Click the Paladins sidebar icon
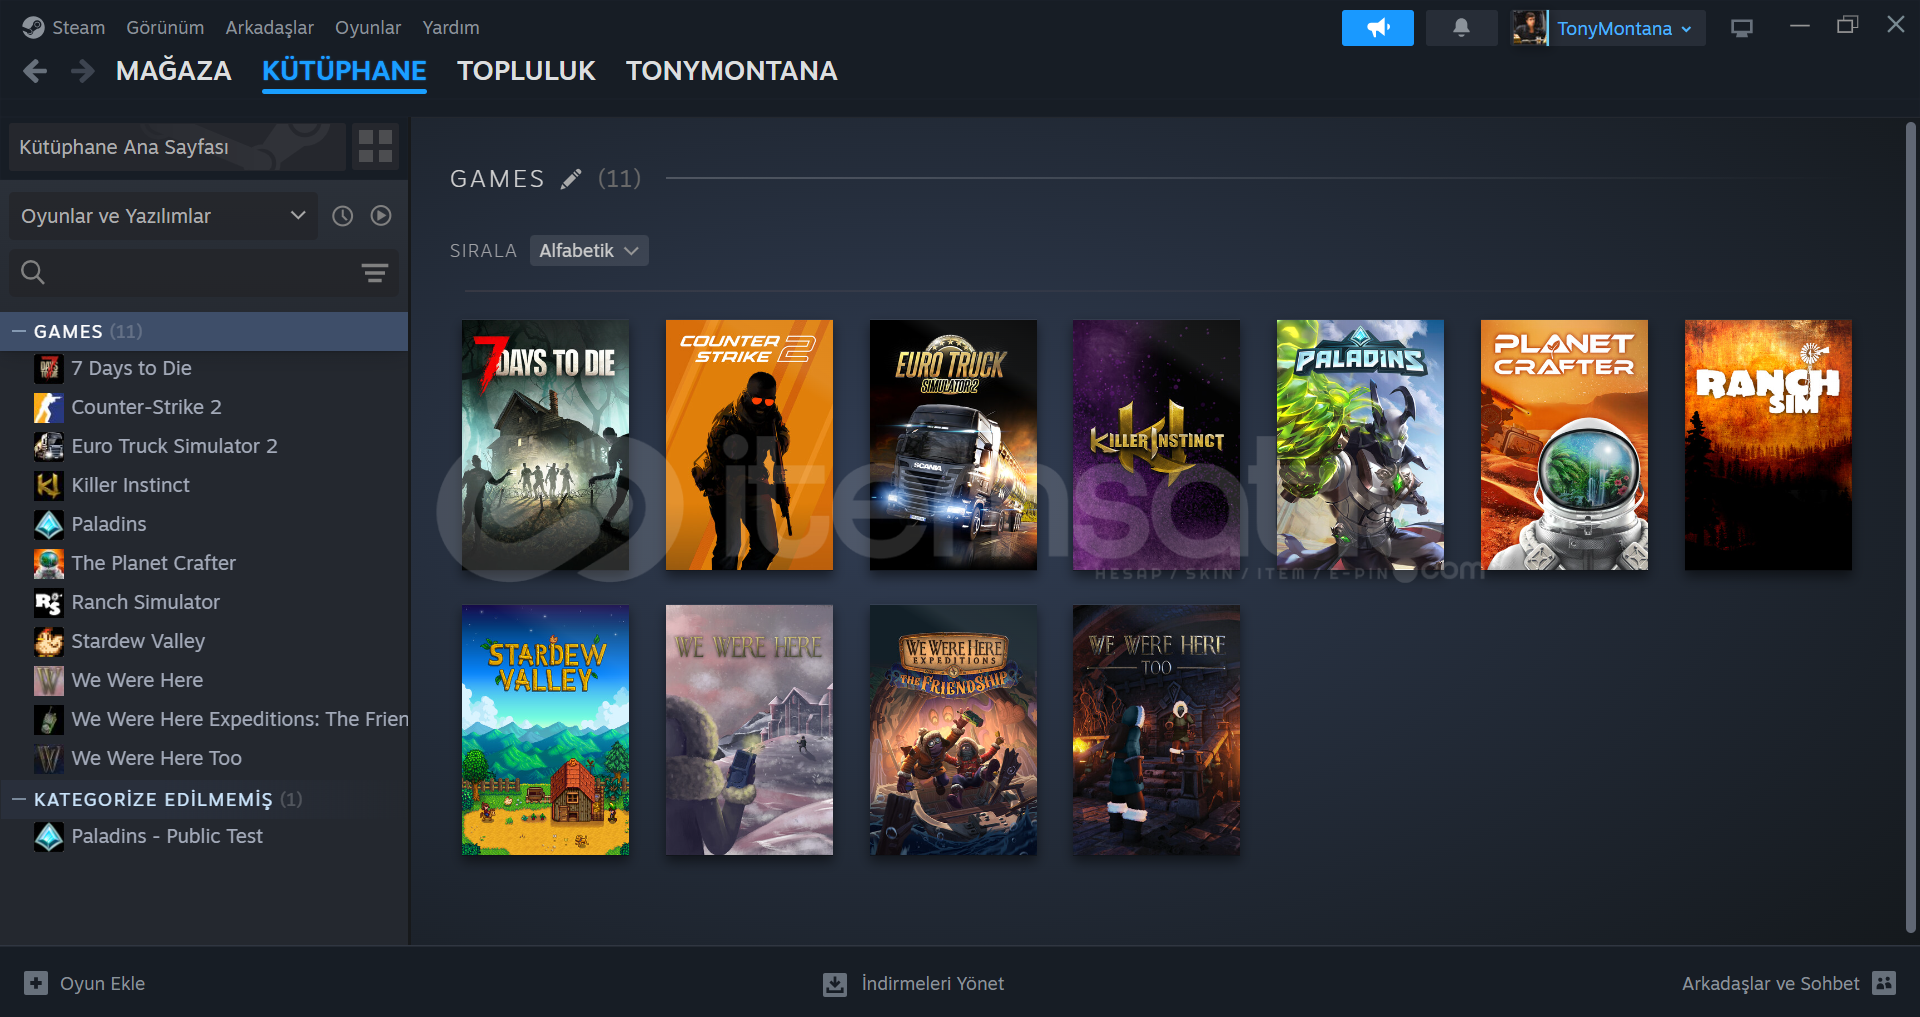The height and width of the screenshot is (1017, 1920). [x=48, y=525]
